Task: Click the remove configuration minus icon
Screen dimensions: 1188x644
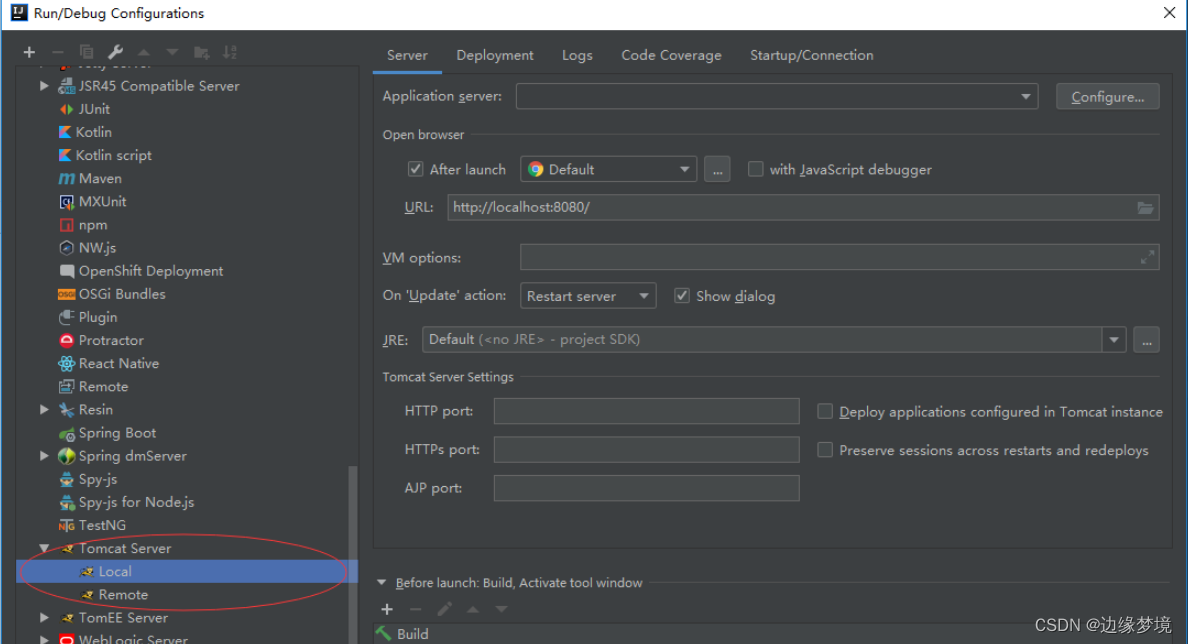Action: pyautogui.click(x=58, y=52)
